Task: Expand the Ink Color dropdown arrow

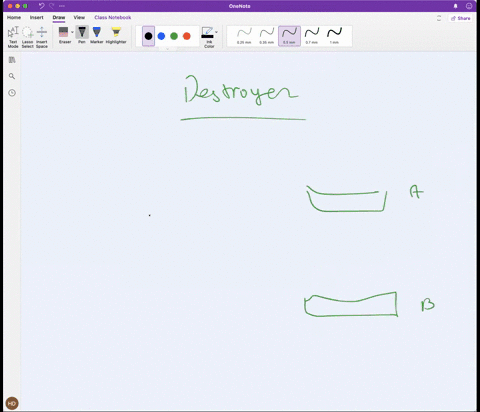Action: pos(217,32)
